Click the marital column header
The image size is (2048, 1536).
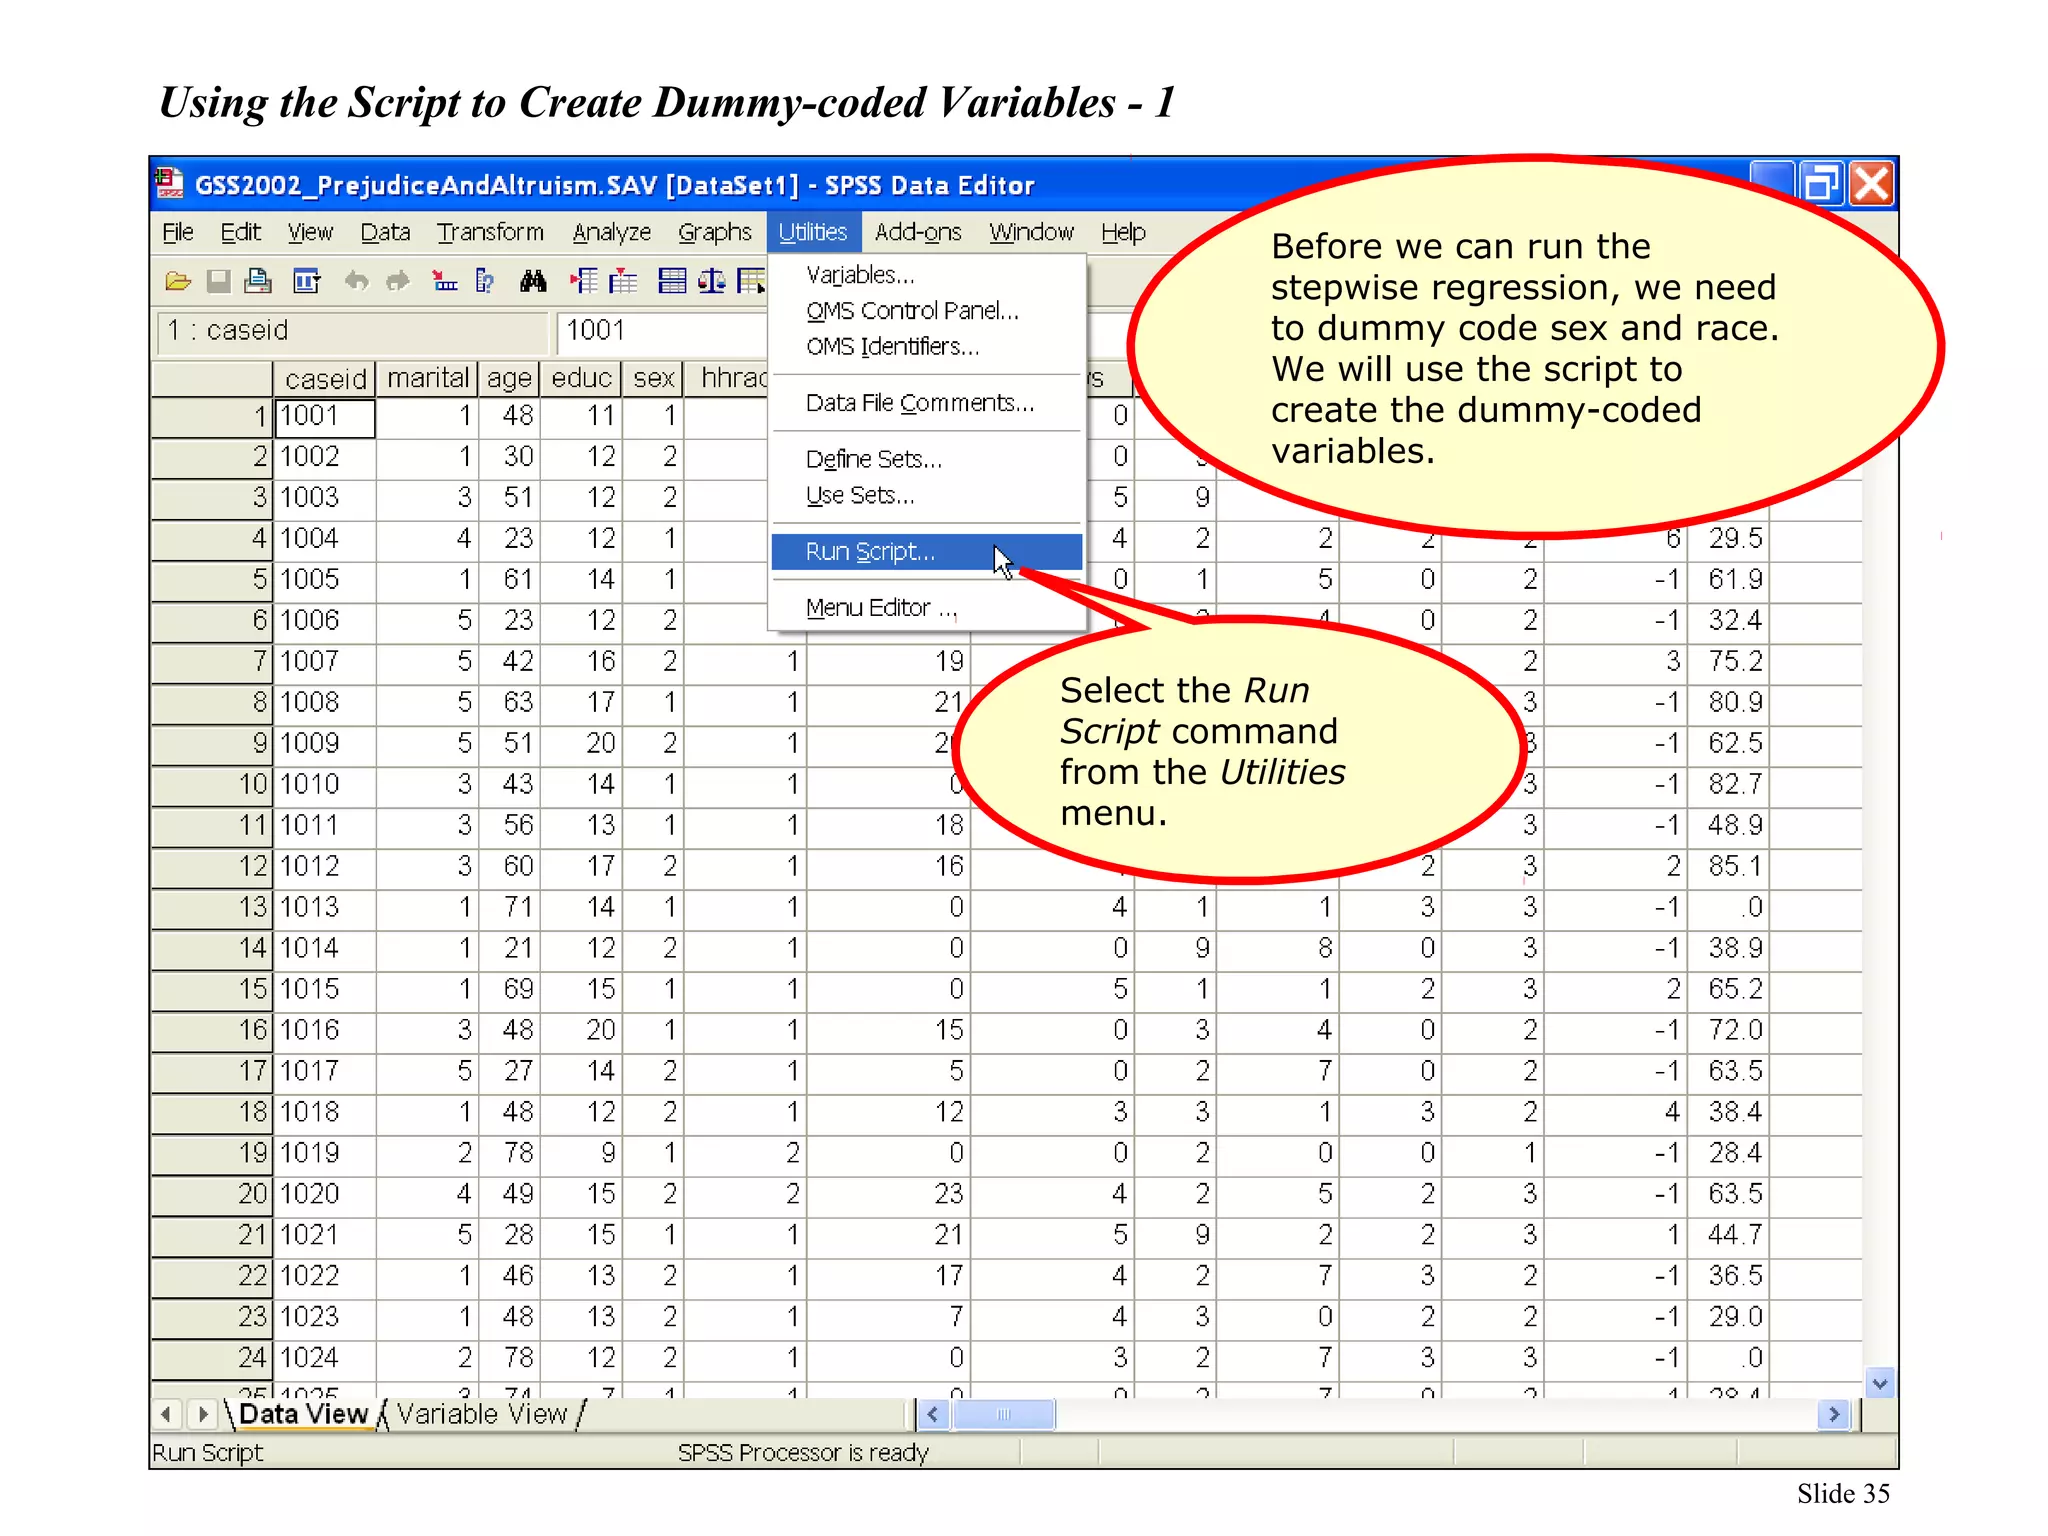[x=427, y=378]
